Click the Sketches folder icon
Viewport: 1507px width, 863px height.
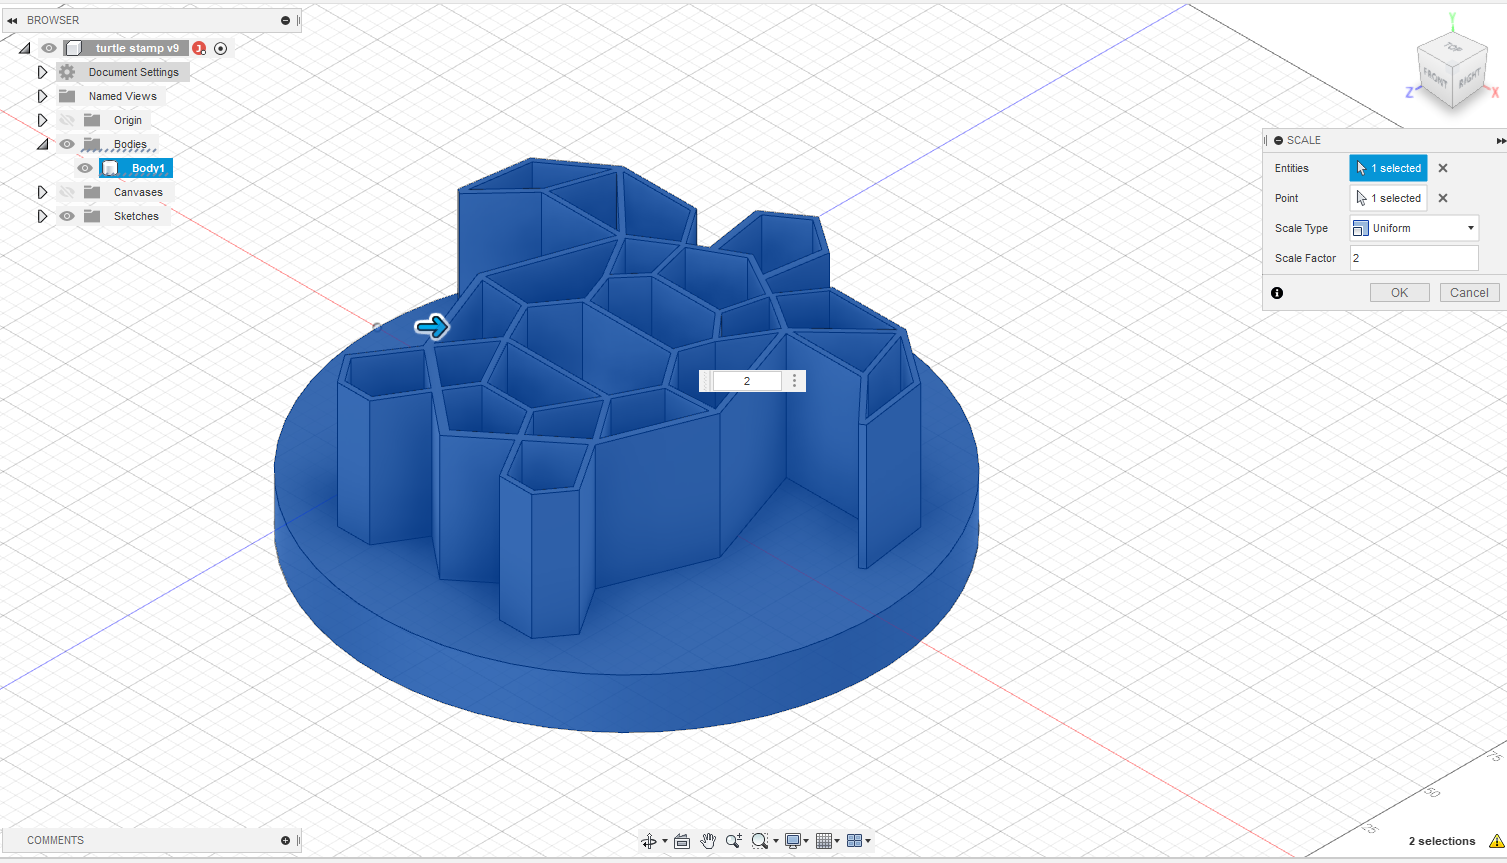92,216
